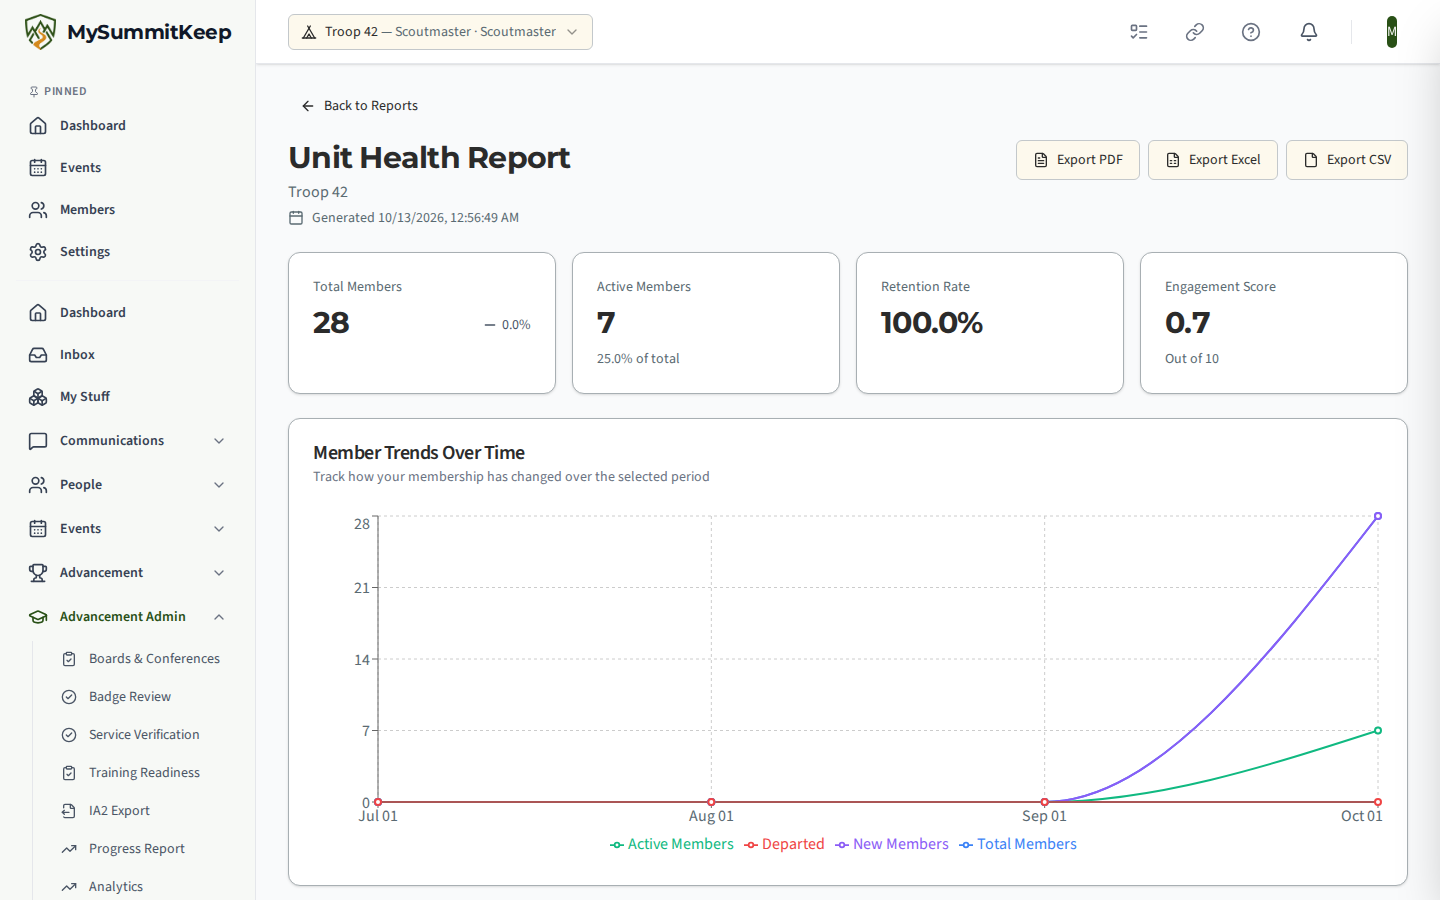Collapse the Advancement Admin section
The width and height of the screenshot is (1440, 900).
click(128, 616)
